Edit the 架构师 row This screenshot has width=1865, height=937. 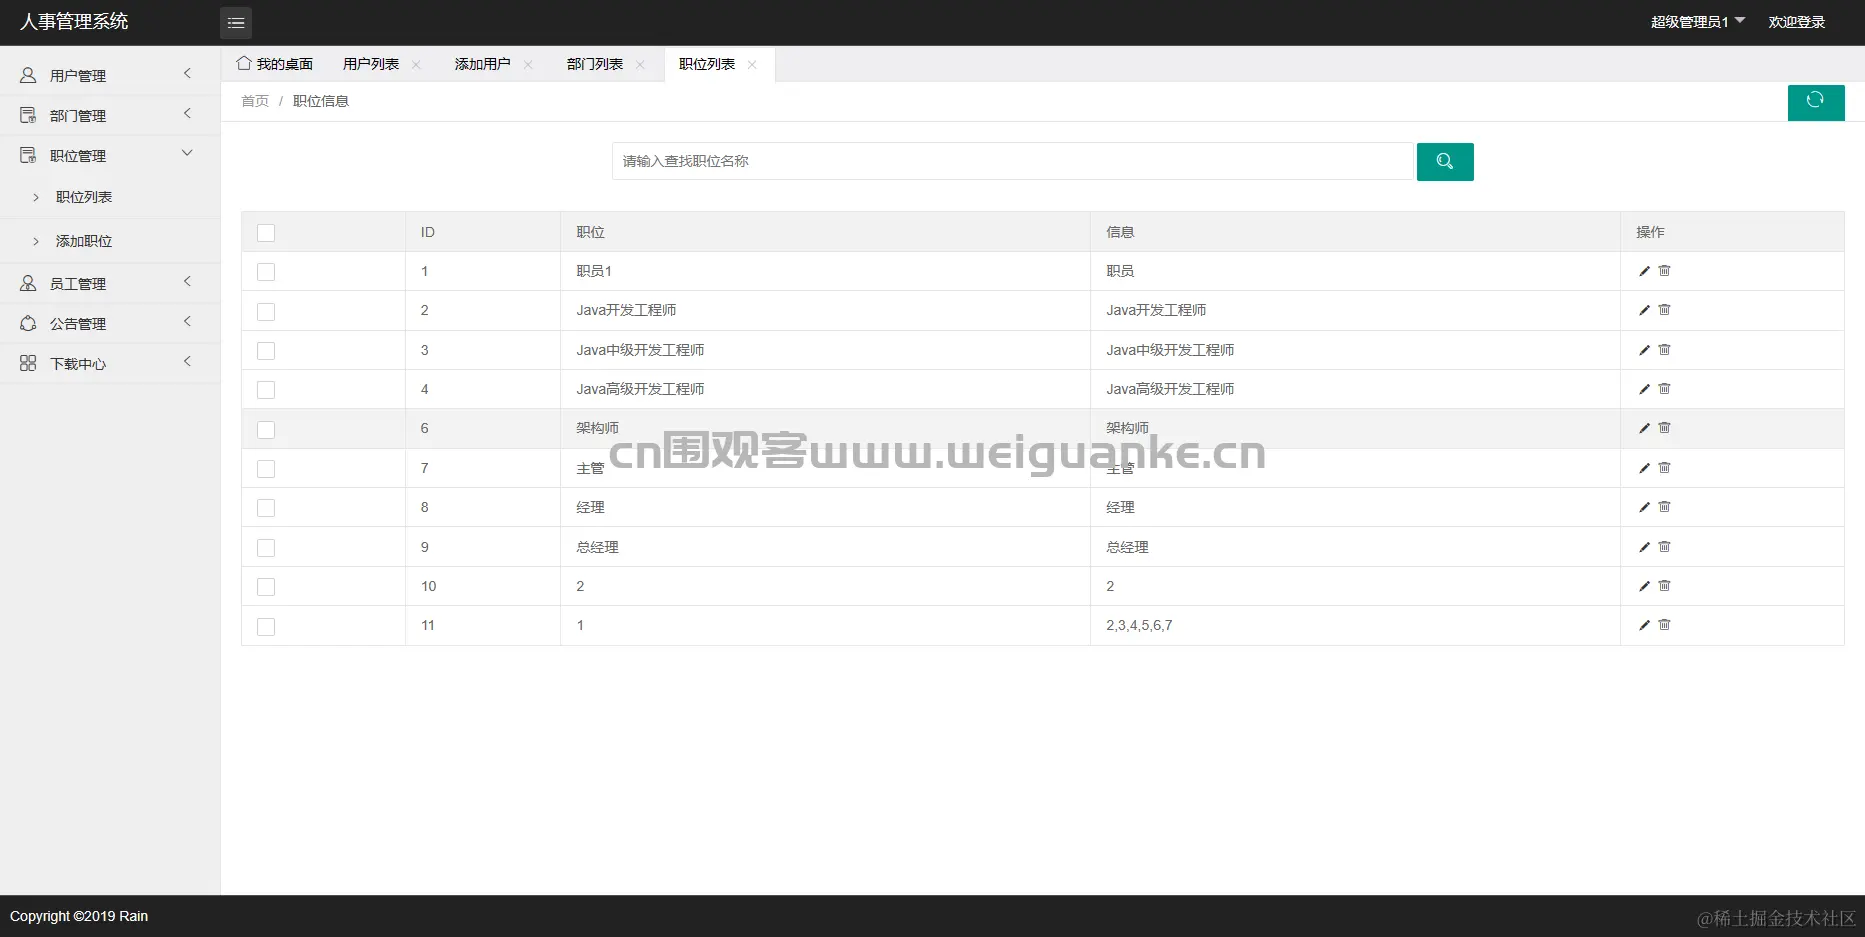pos(1645,428)
